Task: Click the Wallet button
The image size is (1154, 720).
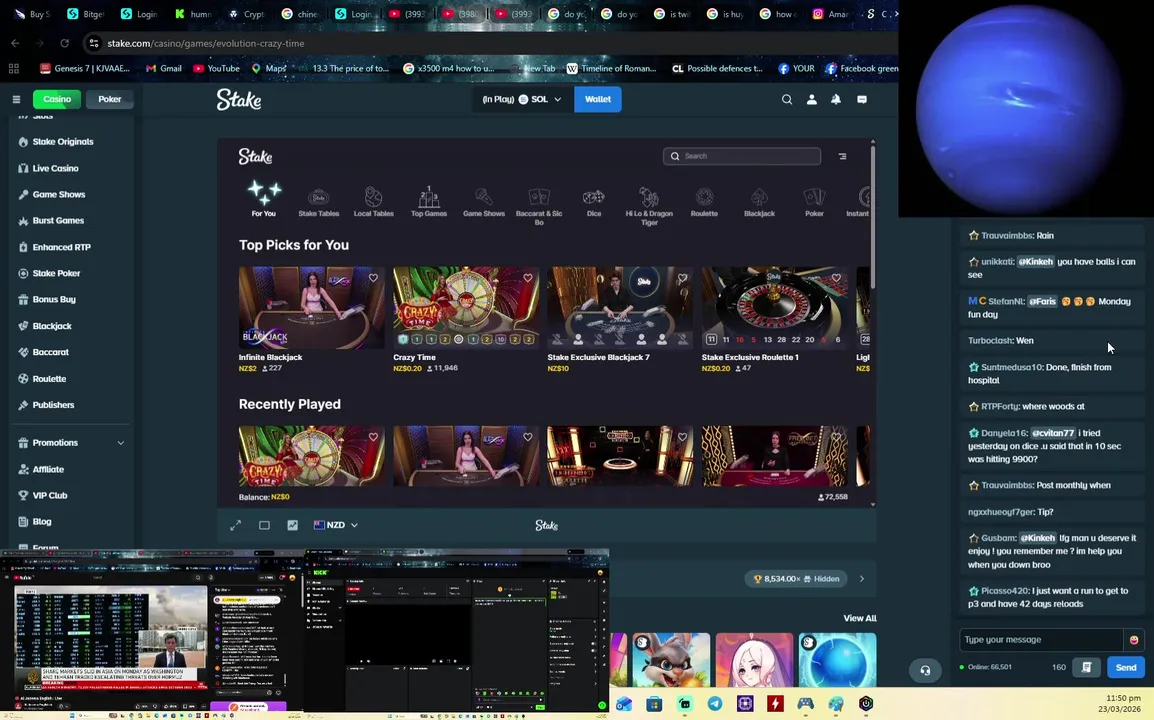Action: 598,99
